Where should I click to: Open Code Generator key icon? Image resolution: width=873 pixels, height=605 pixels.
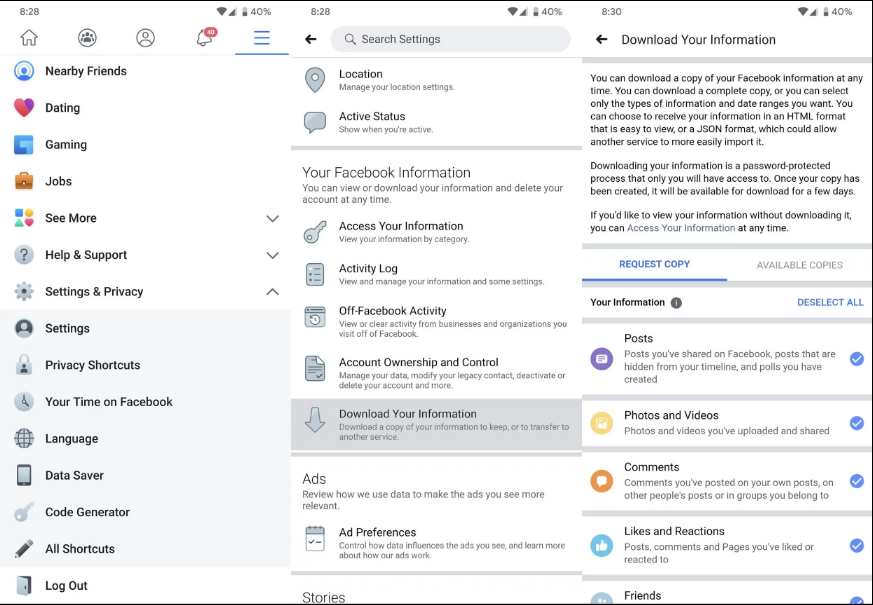[x=24, y=512]
